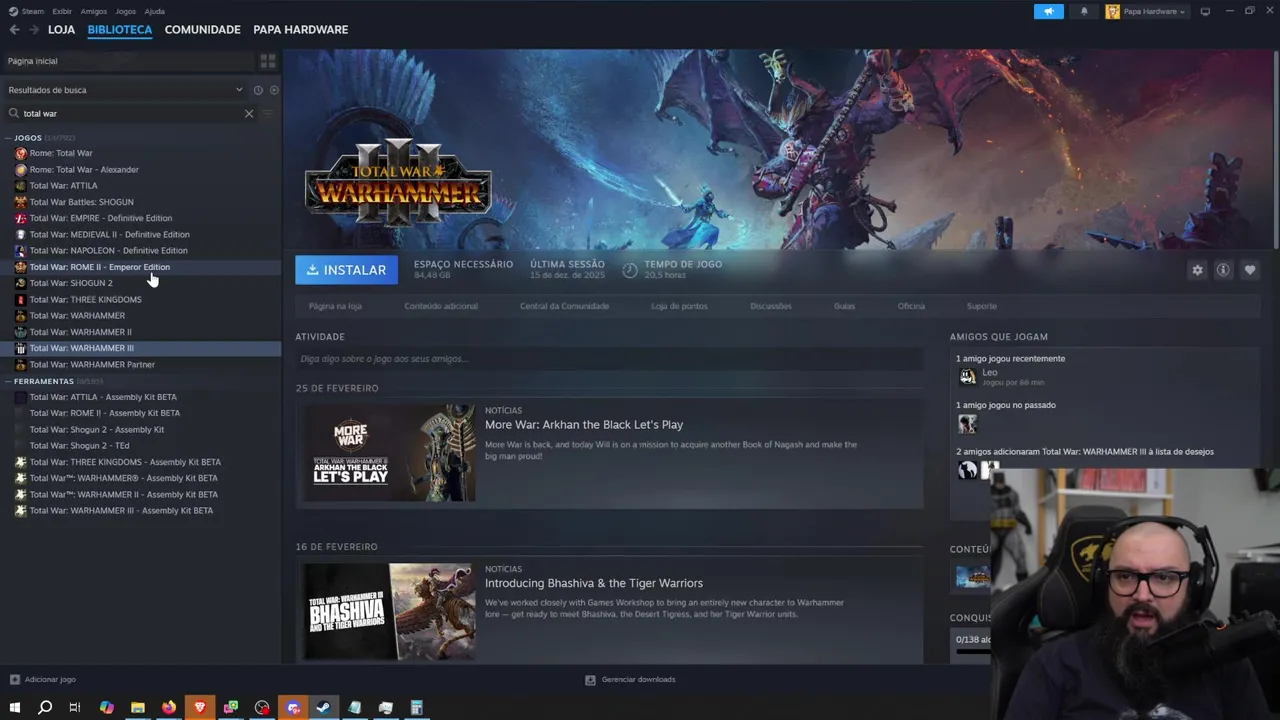
Task: Click the Add game plus icon
Action: point(14,680)
